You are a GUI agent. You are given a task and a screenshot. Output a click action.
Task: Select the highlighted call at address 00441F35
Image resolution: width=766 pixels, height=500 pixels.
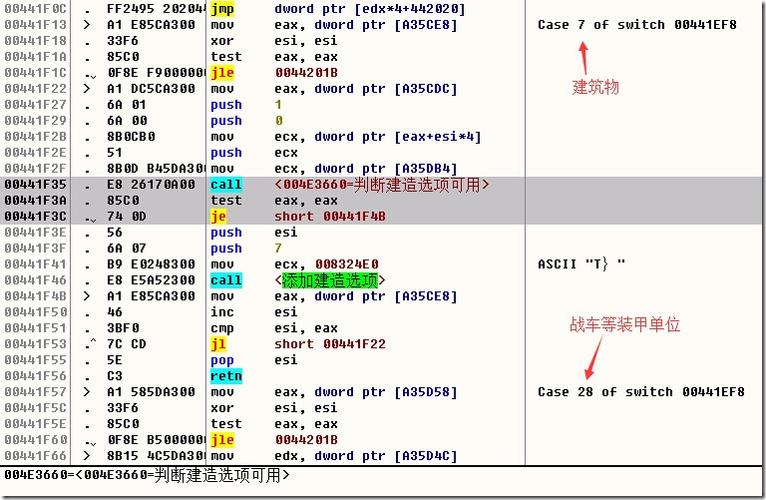[226, 185]
